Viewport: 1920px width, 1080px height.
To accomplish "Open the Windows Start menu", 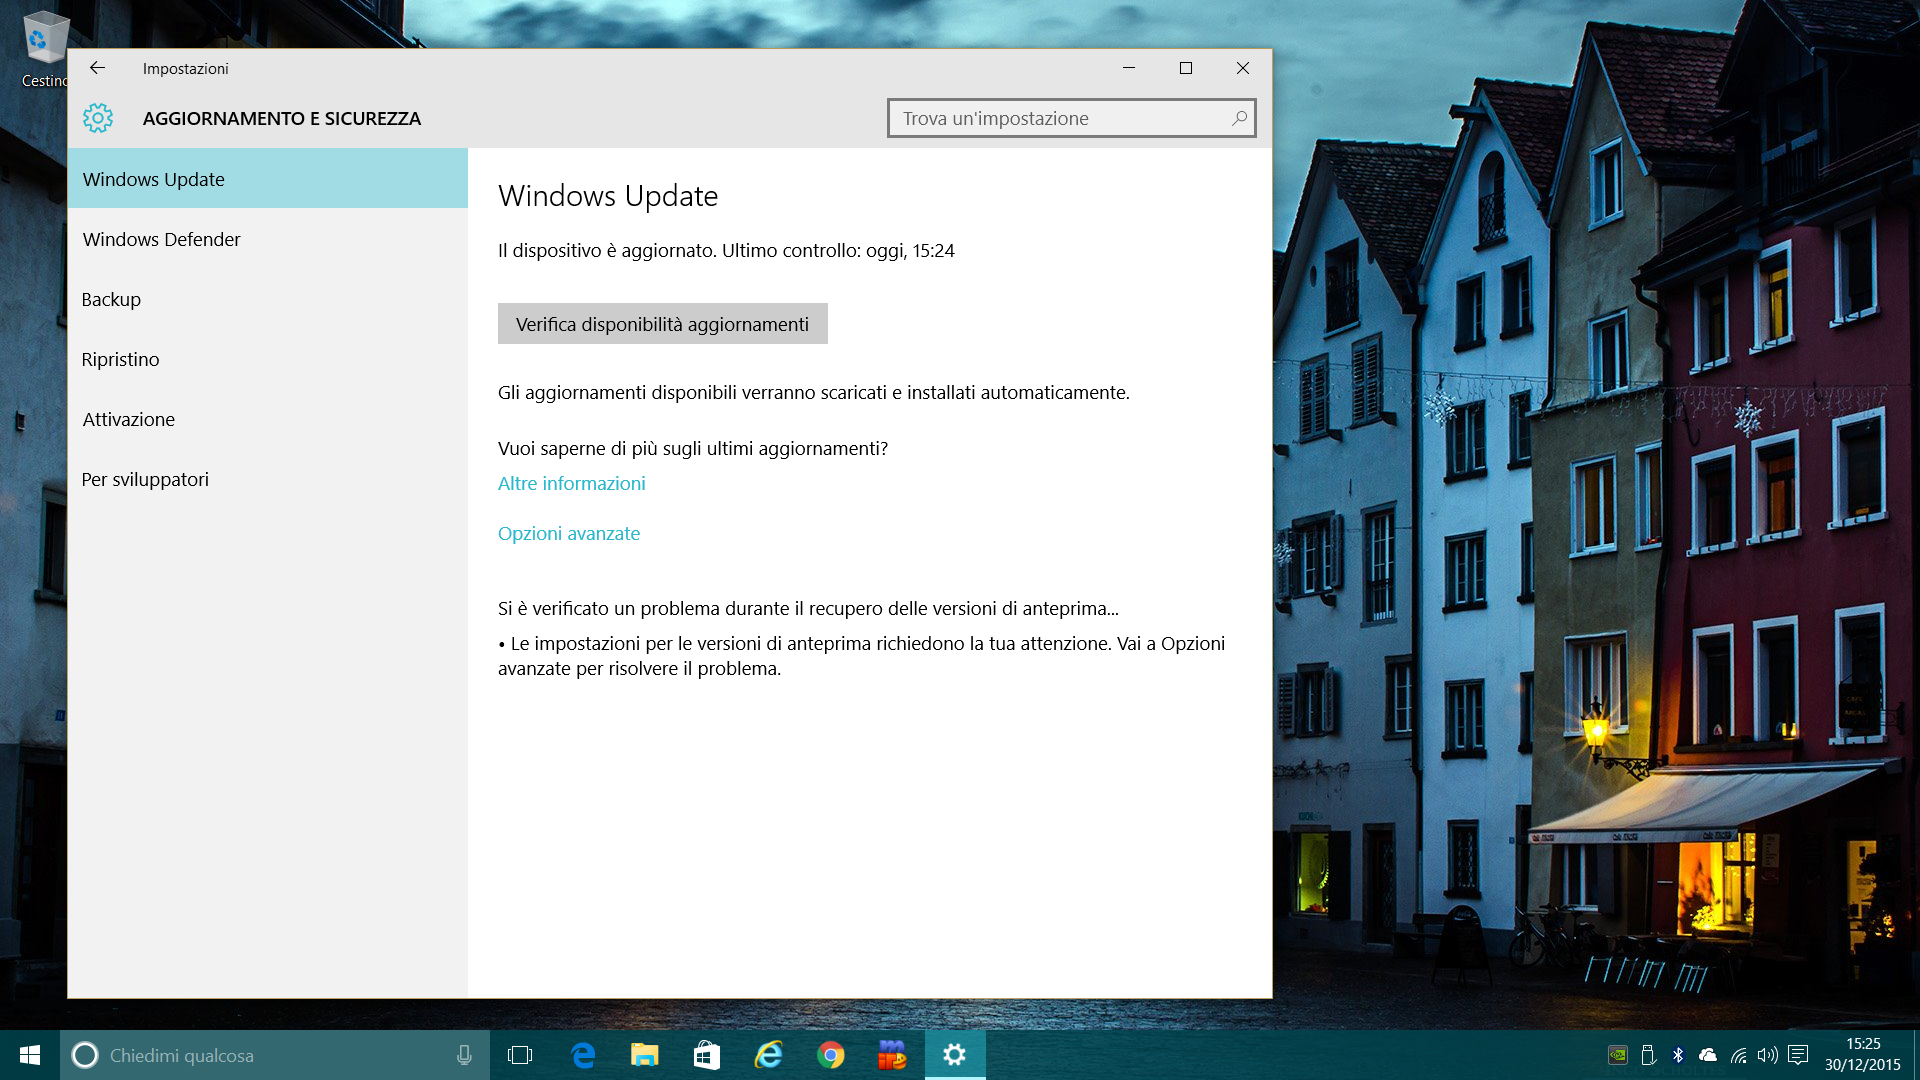I will (x=30, y=1055).
